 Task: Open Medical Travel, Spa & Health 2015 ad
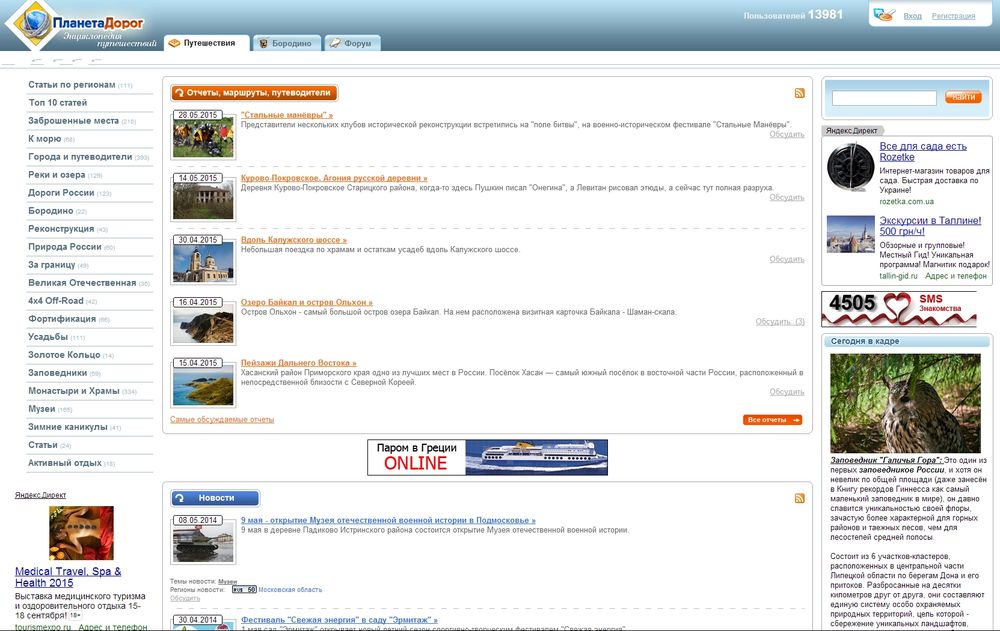coord(68,577)
